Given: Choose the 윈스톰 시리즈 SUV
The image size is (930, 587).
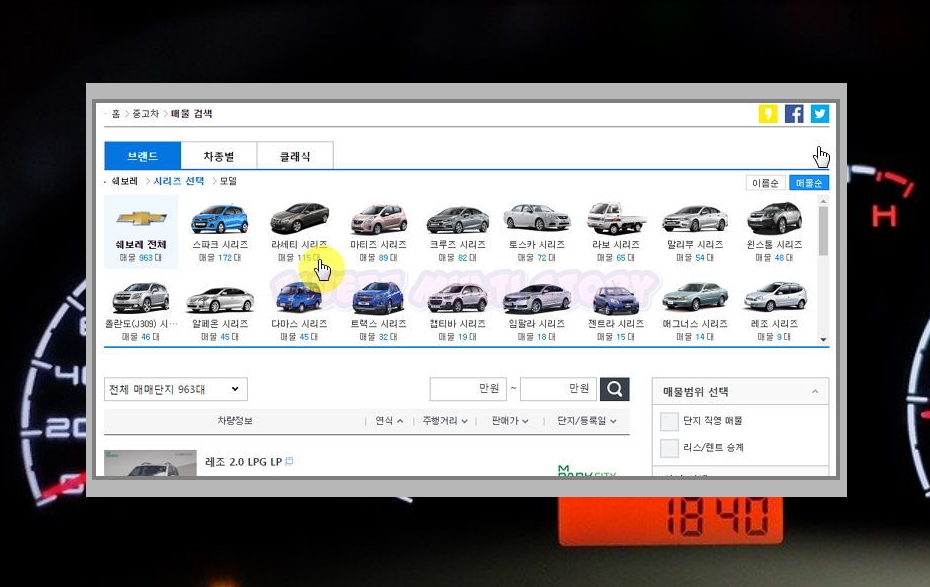Looking at the screenshot, I should click(774, 232).
